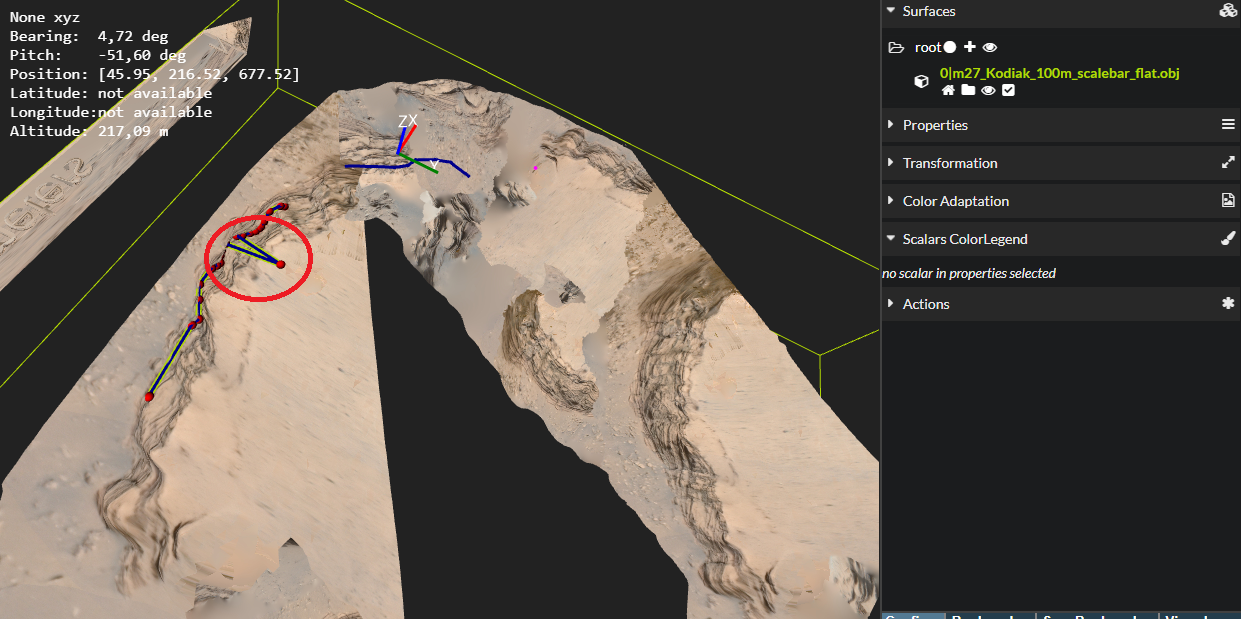Click the lowest red endpoint of the polyline
This screenshot has height=619, width=1241.
[x=149, y=397]
